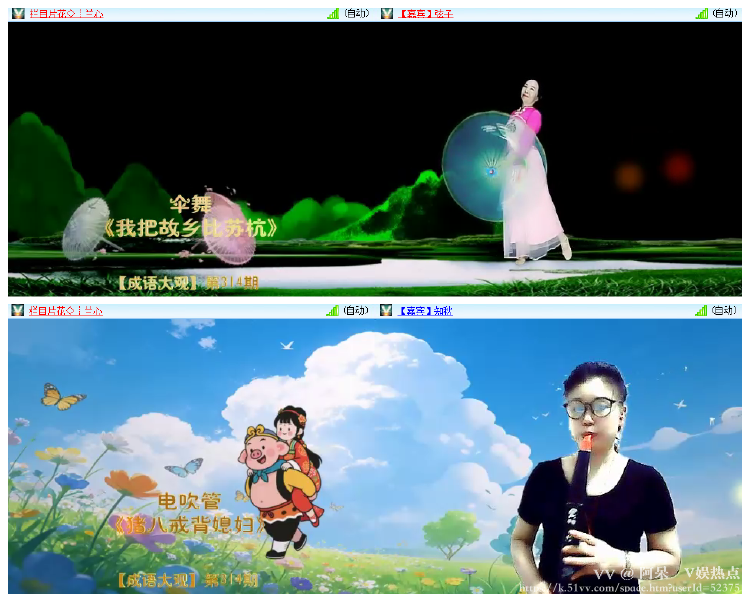Viewport: 750px width, 602px height.
Task: Open the 【嘉宾】知秋 user link
Action: (425, 311)
